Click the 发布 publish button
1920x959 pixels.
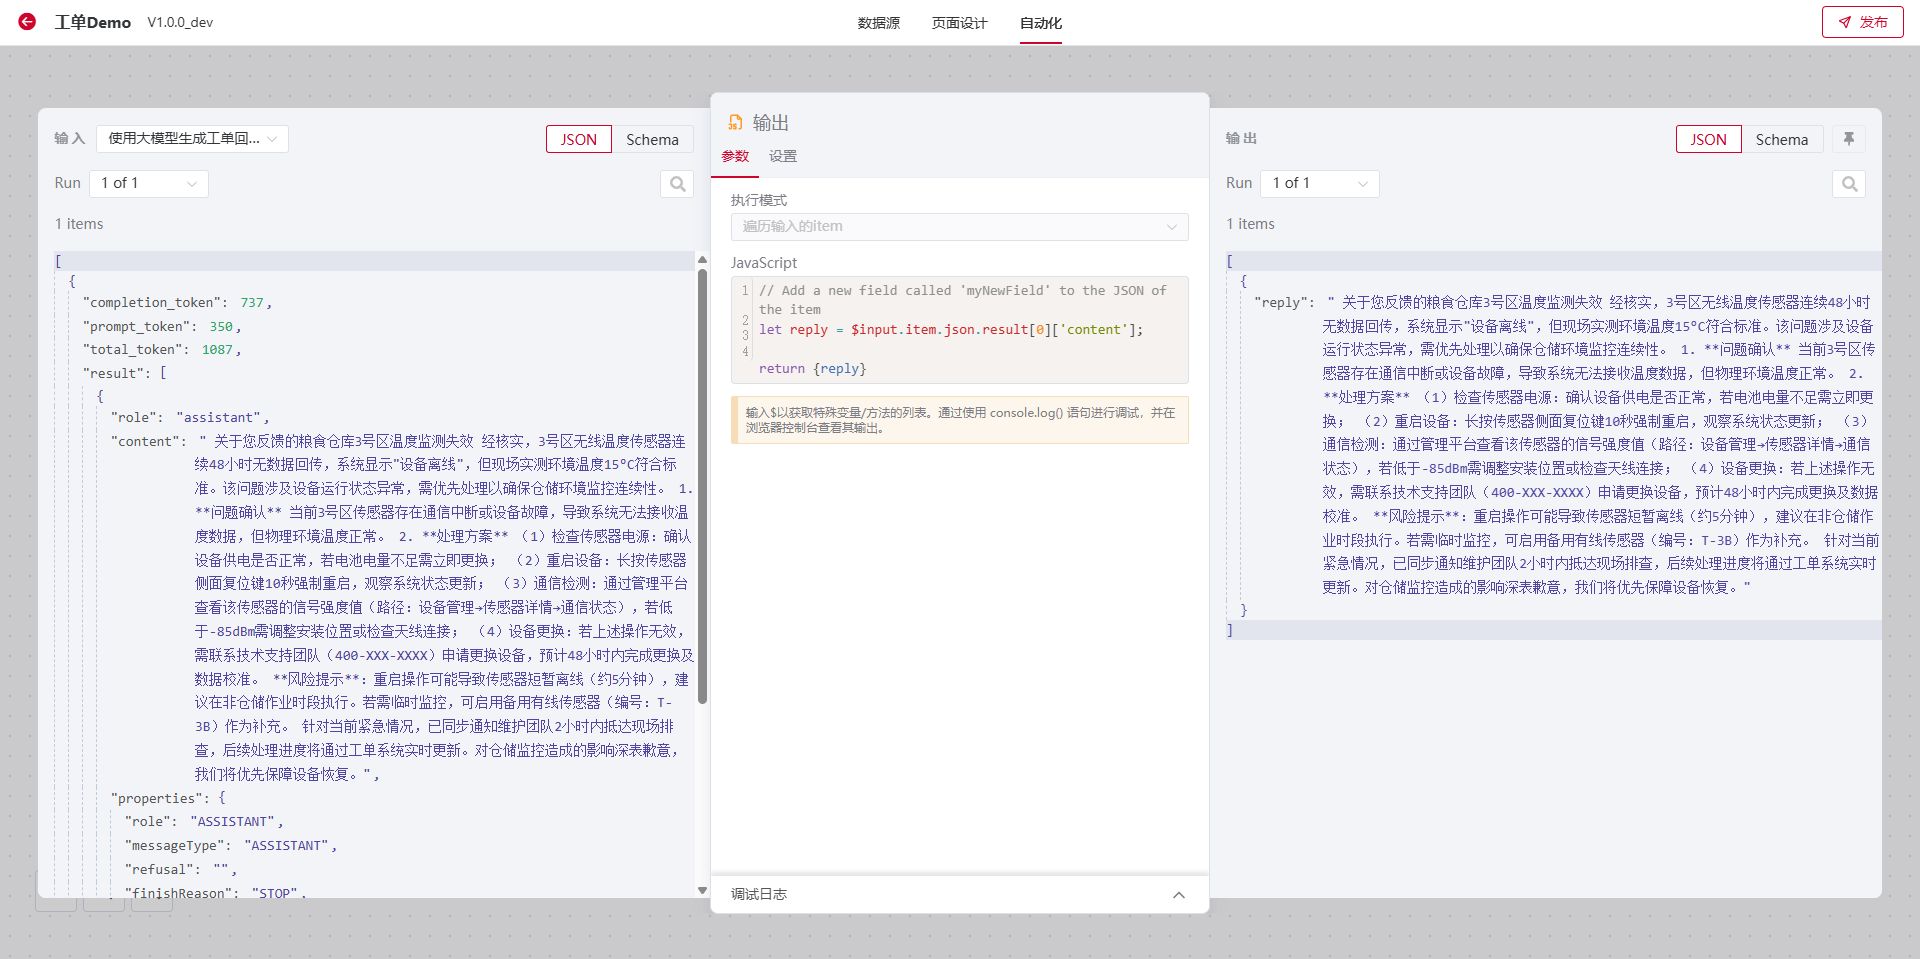[1862, 22]
